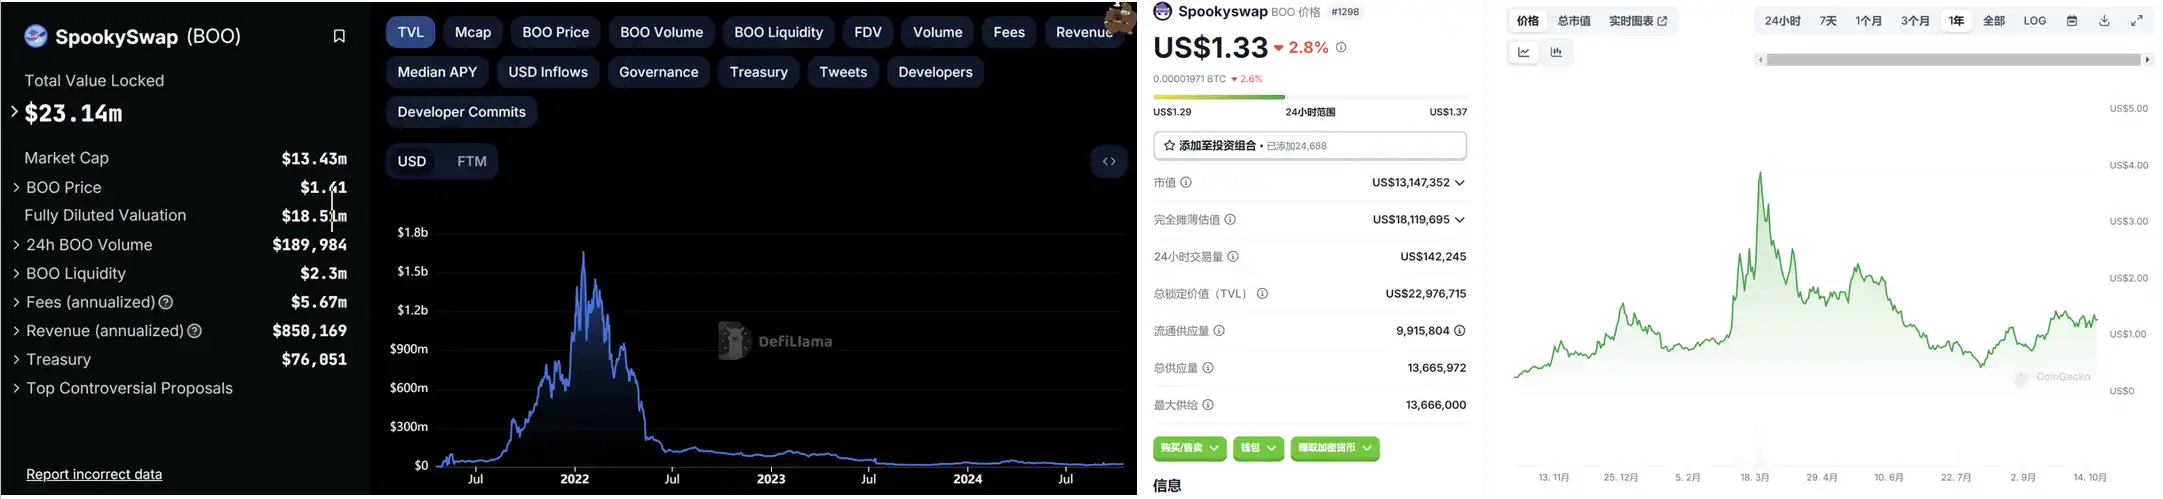The height and width of the screenshot is (499, 2163).
Task: Switch to the 总市值 chart tab
Action: coord(1574,21)
